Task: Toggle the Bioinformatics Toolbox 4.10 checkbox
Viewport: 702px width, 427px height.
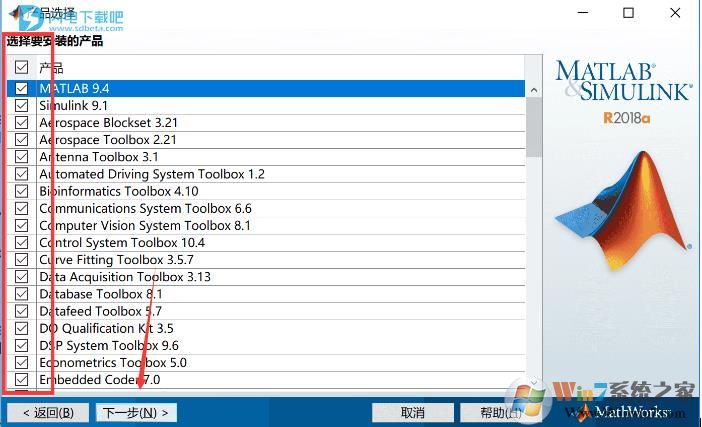Action: [x=21, y=191]
